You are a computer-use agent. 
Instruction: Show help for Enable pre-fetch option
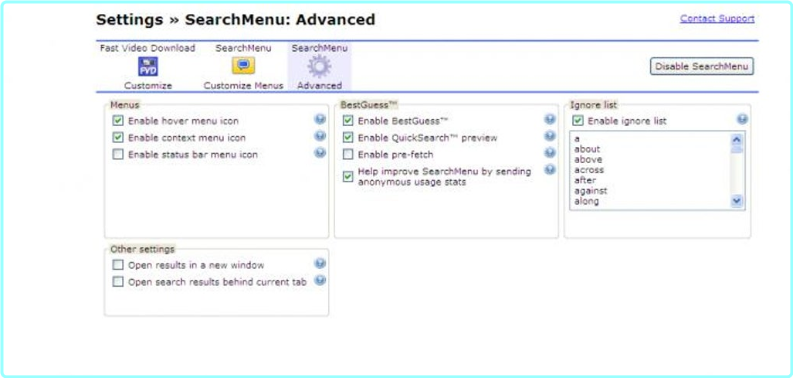550,152
